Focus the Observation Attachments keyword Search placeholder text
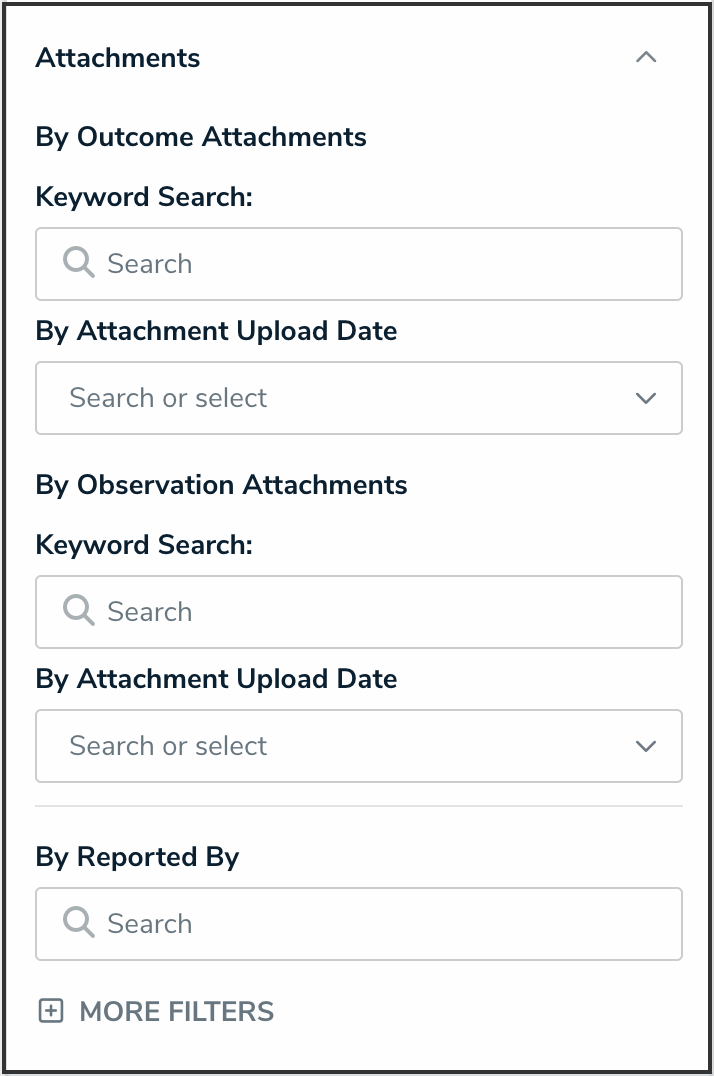Image resolution: width=714 pixels, height=1076 pixels. click(150, 612)
